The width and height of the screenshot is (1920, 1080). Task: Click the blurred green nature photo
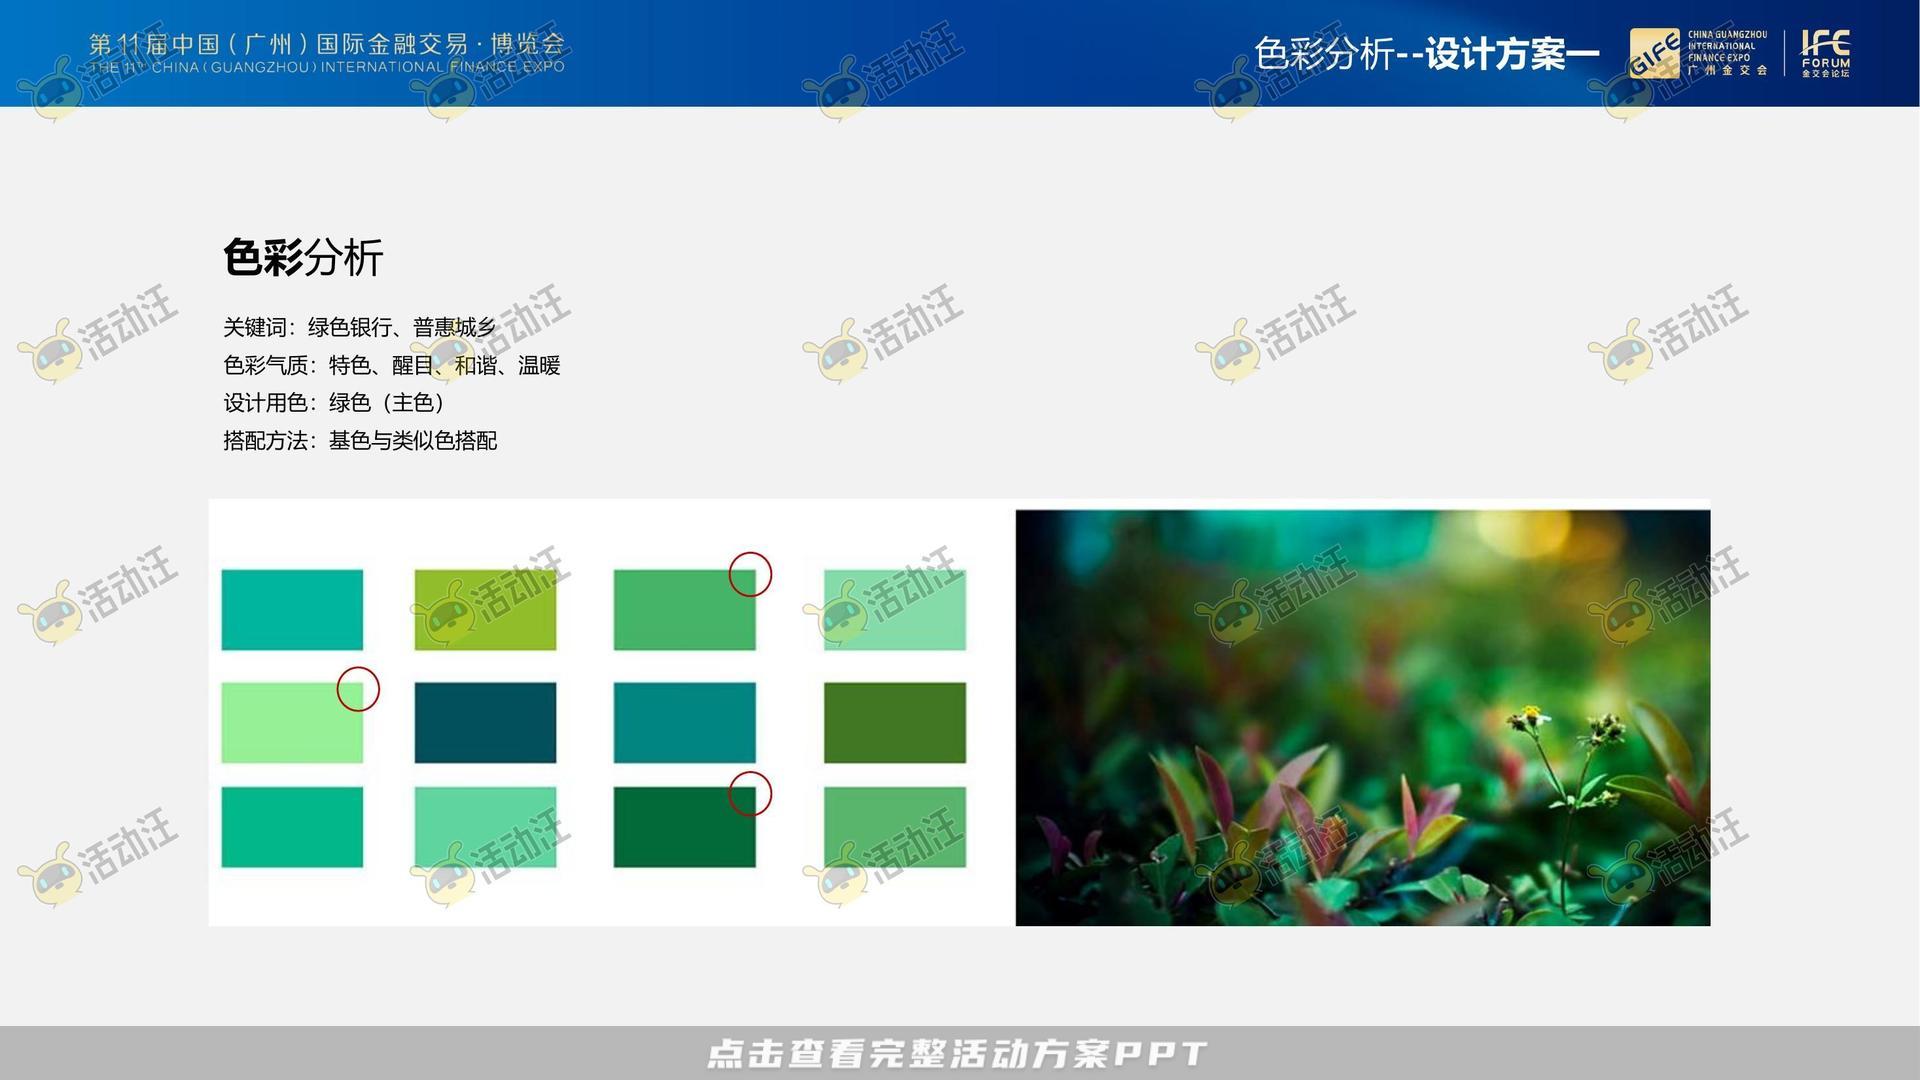pyautogui.click(x=1360, y=717)
